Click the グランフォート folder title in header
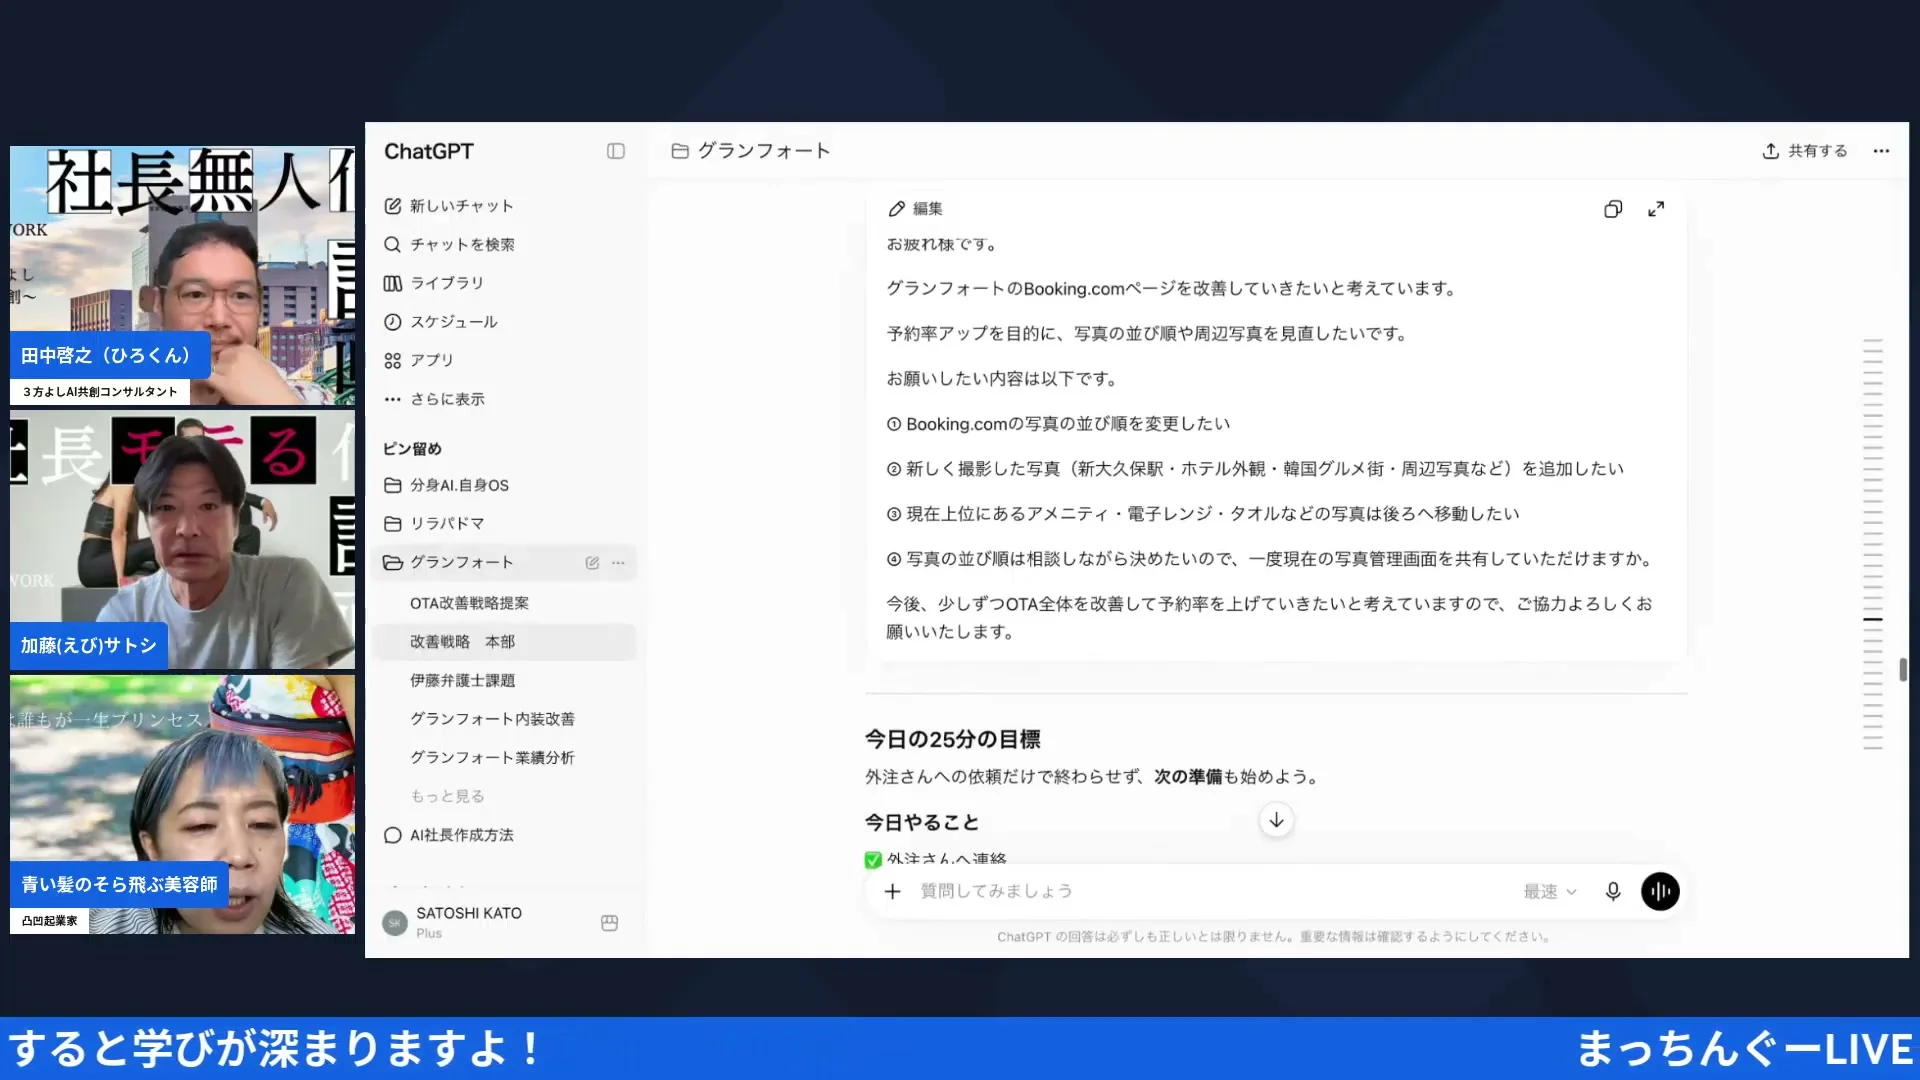Viewport: 1920px width, 1080px height. [x=751, y=151]
